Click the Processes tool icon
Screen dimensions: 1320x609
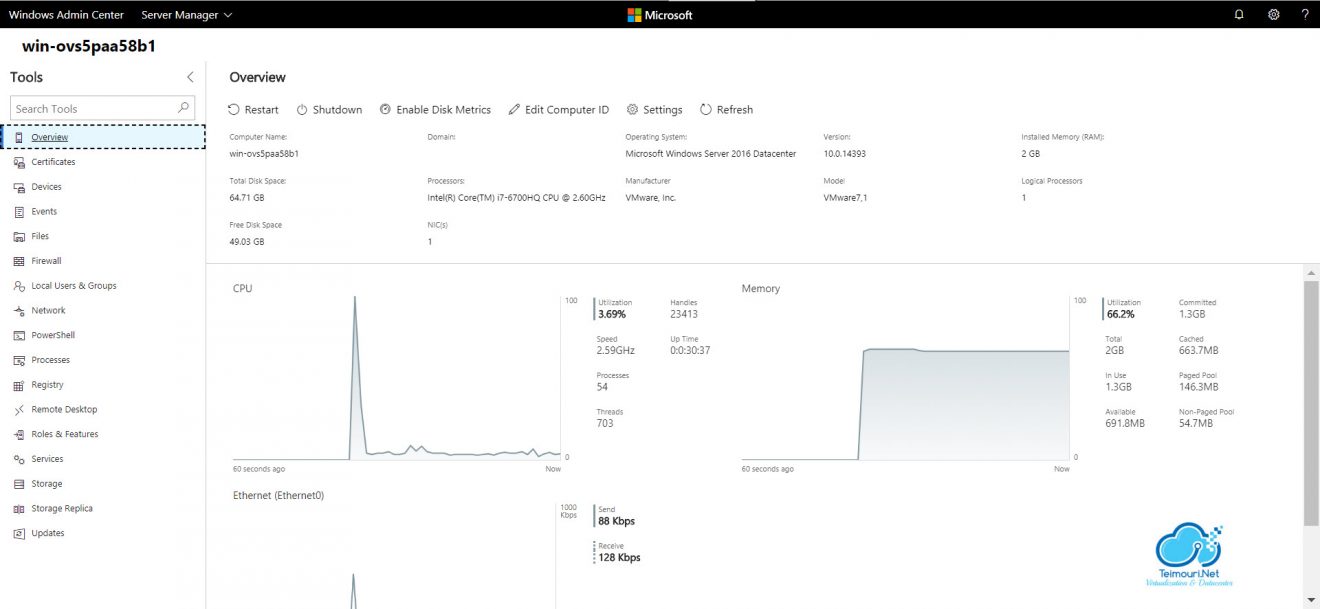coord(19,360)
